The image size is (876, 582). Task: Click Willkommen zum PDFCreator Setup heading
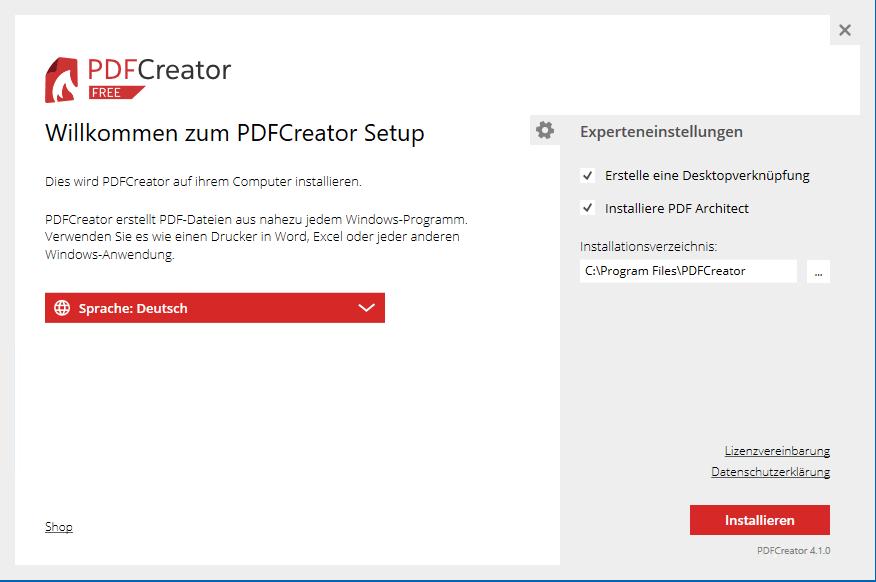235,133
